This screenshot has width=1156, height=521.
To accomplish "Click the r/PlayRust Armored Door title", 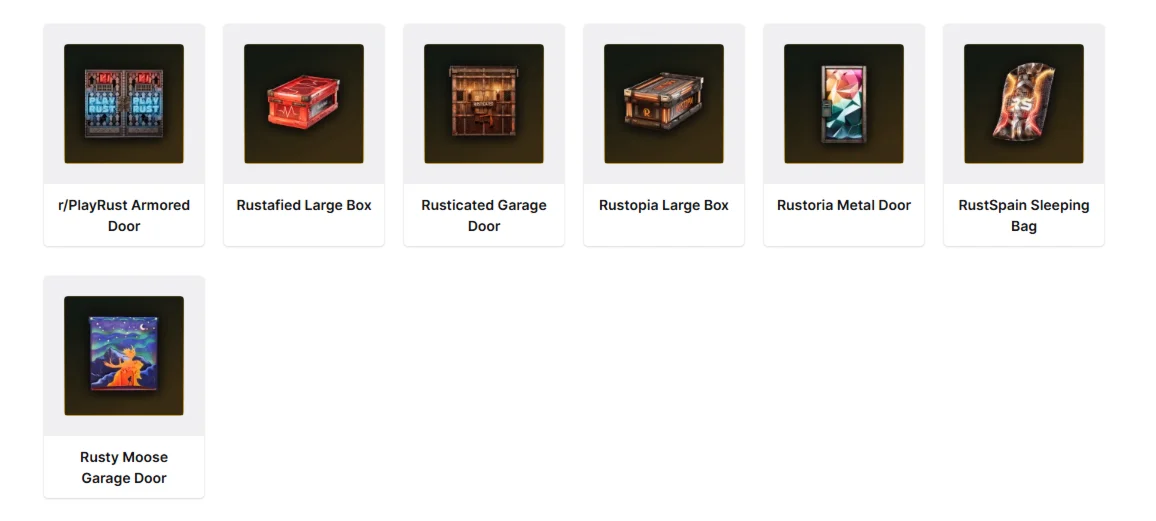I will pyautogui.click(x=124, y=215).
